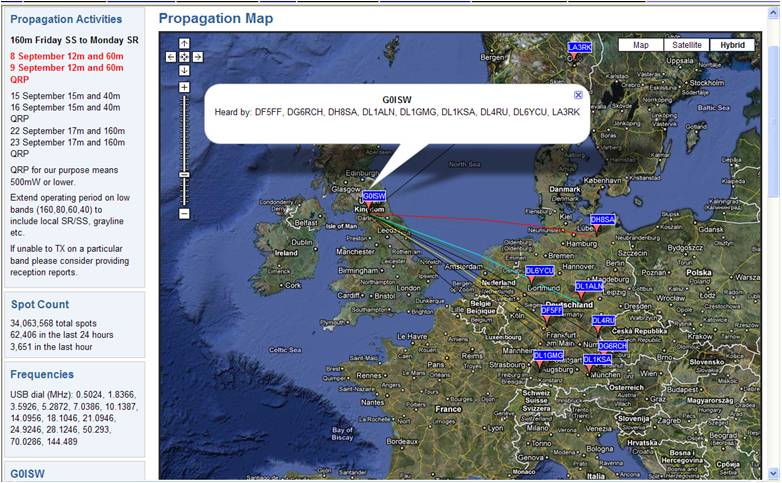Viewport: 782px width, 483px height.
Task: Click the G0ISW sidebar heading
Action: (x=27, y=474)
